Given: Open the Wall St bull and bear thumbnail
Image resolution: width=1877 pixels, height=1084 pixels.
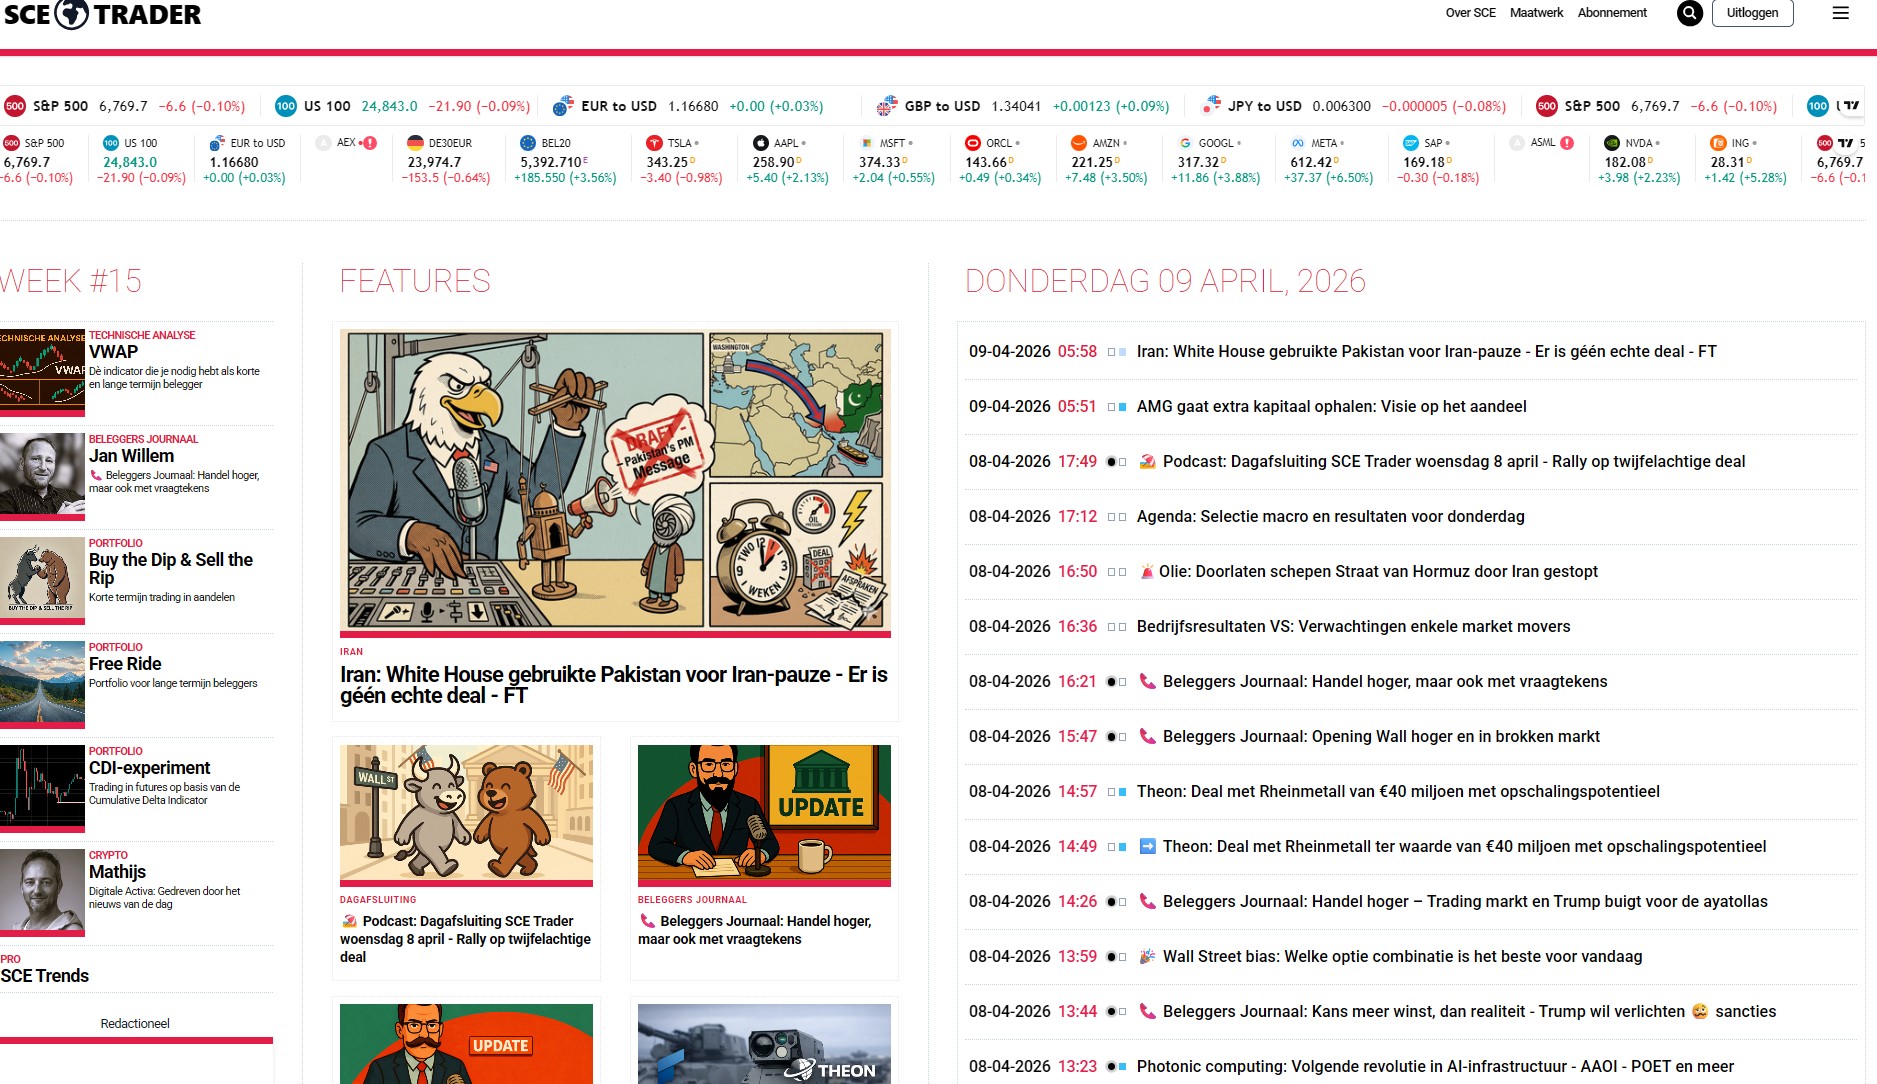Looking at the screenshot, I should coord(466,814).
